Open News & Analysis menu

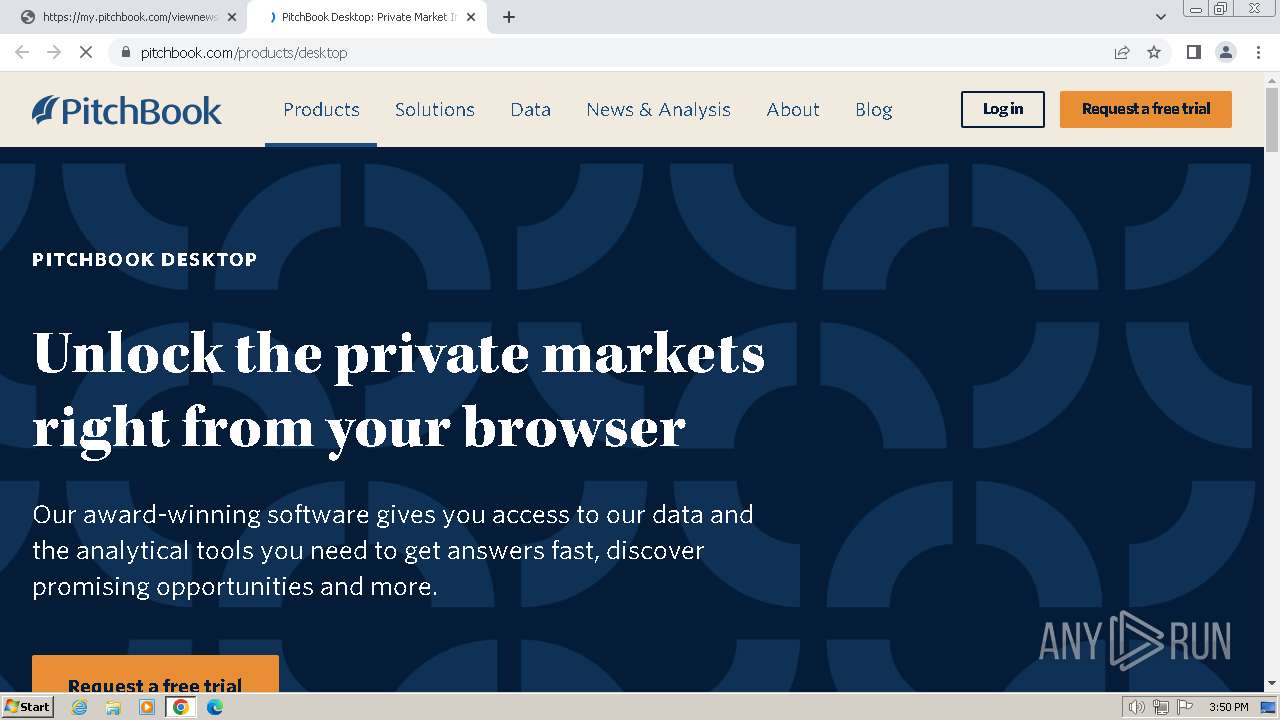[x=658, y=110]
